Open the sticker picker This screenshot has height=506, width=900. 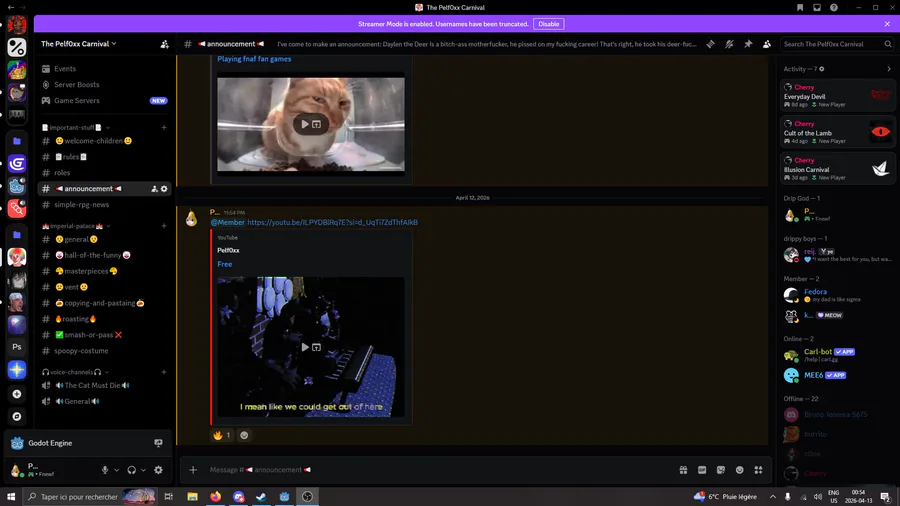pos(721,470)
